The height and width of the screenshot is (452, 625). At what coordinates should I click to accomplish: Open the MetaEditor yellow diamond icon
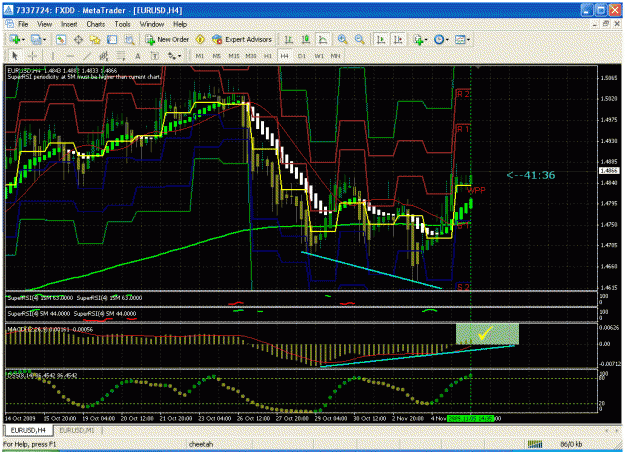[200, 39]
